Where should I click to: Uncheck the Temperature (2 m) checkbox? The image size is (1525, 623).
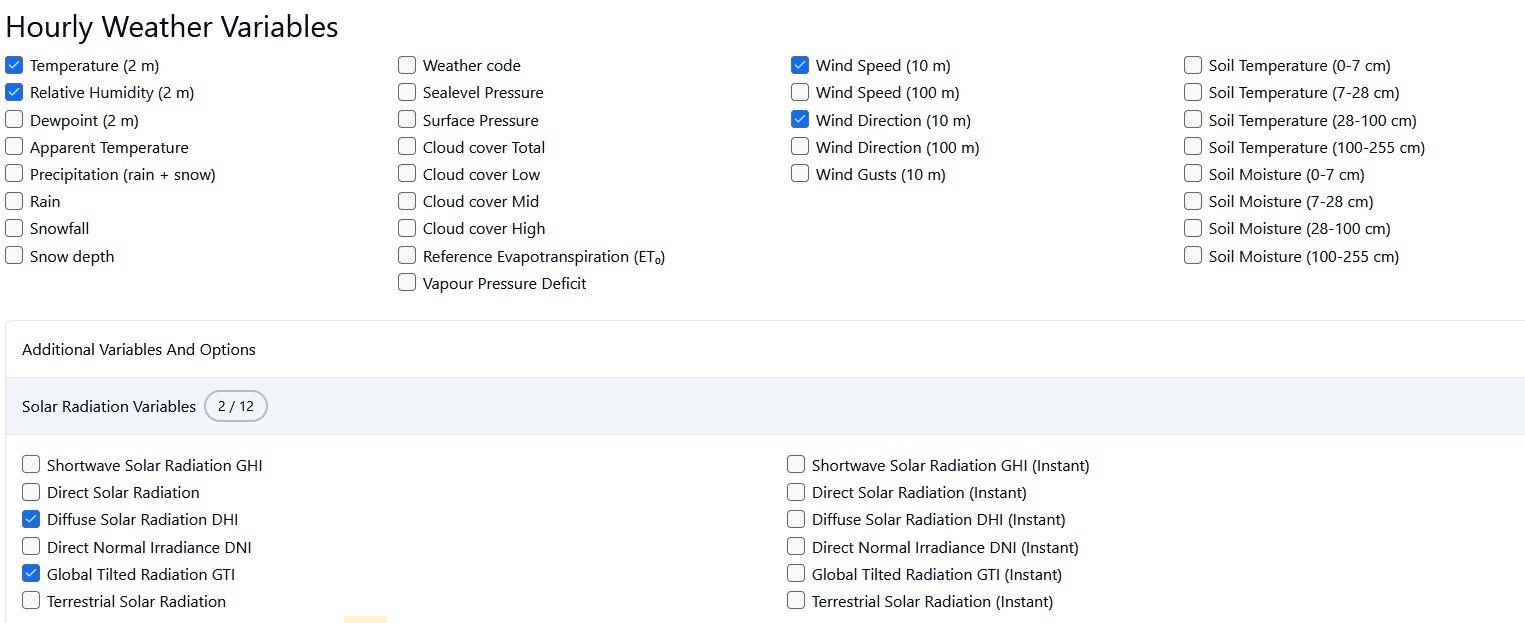tap(14, 66)
